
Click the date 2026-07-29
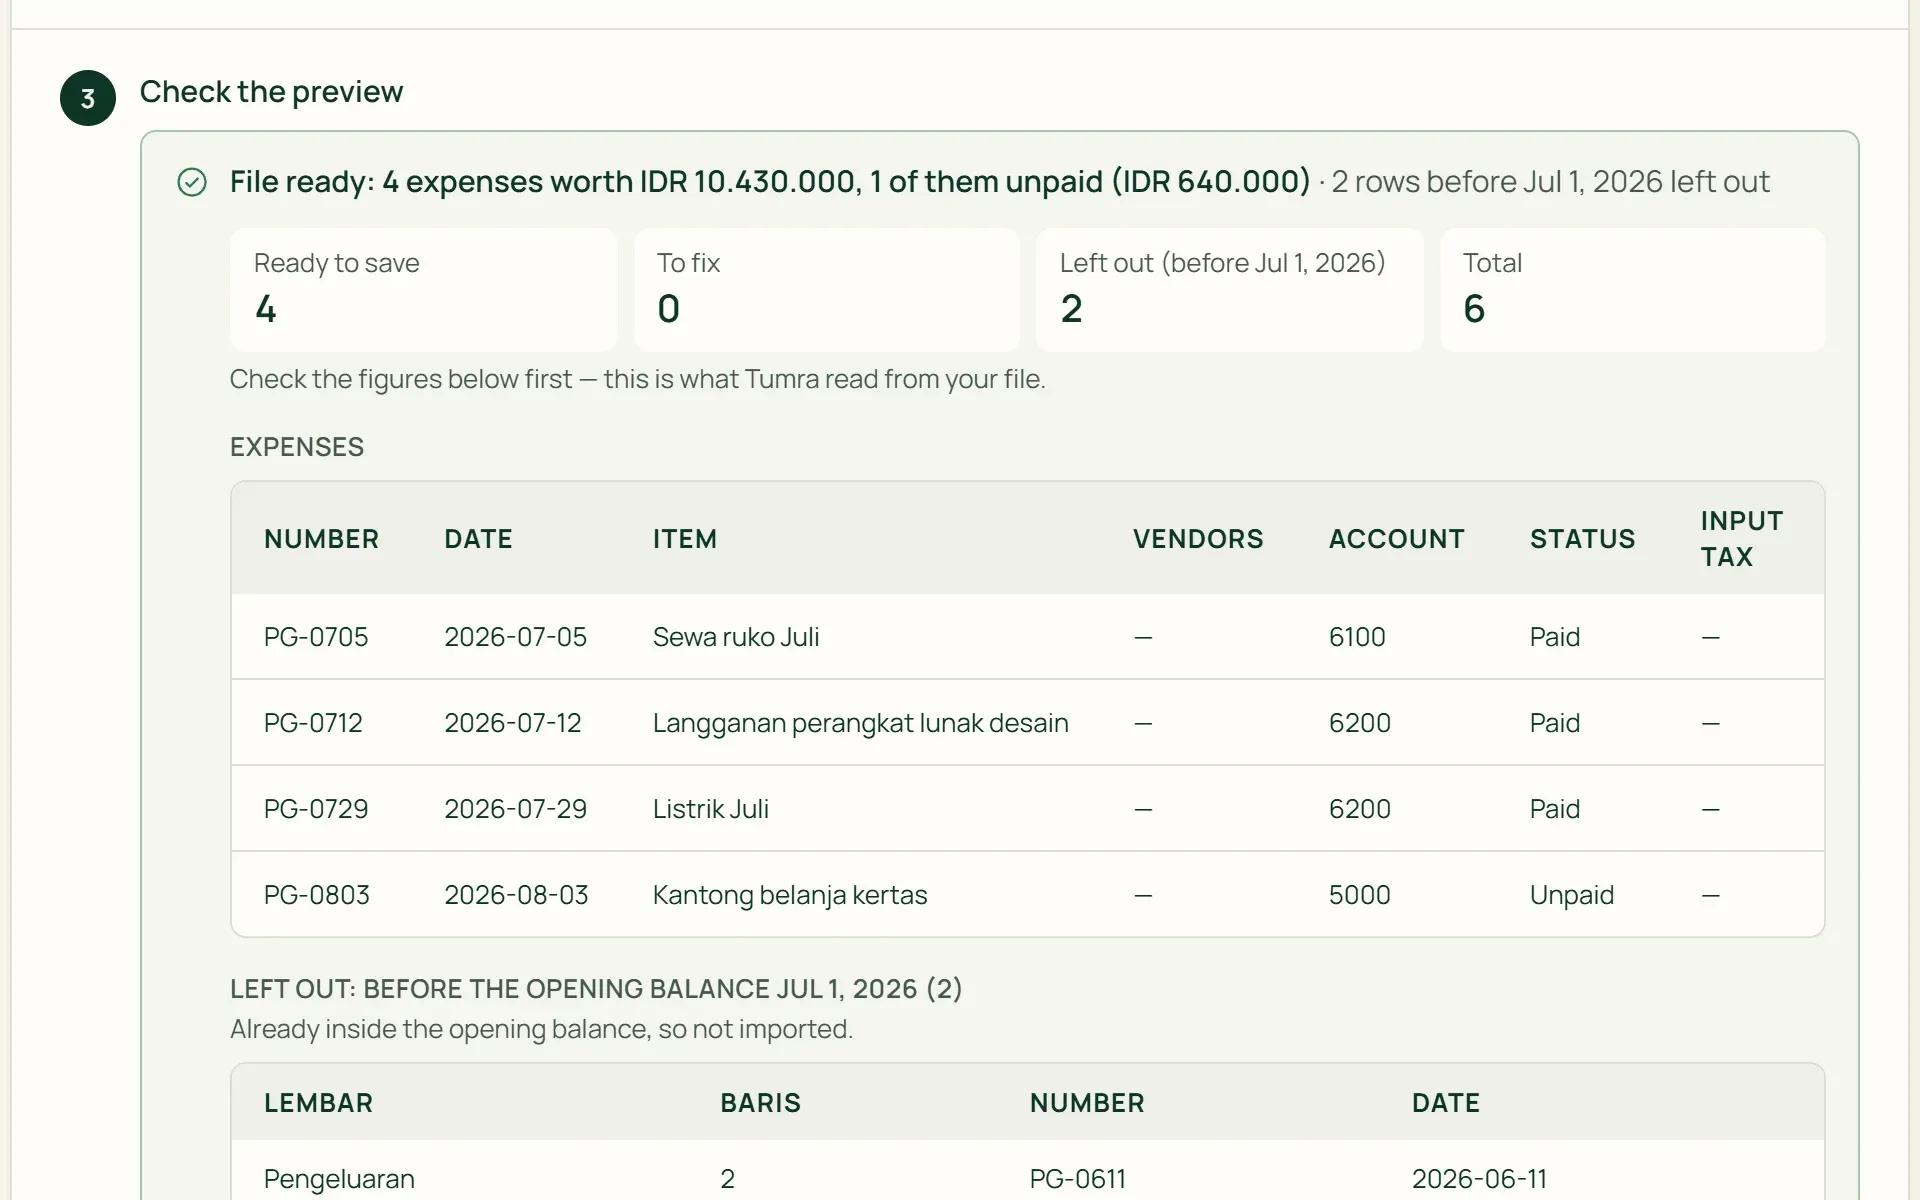pos(515,809)
